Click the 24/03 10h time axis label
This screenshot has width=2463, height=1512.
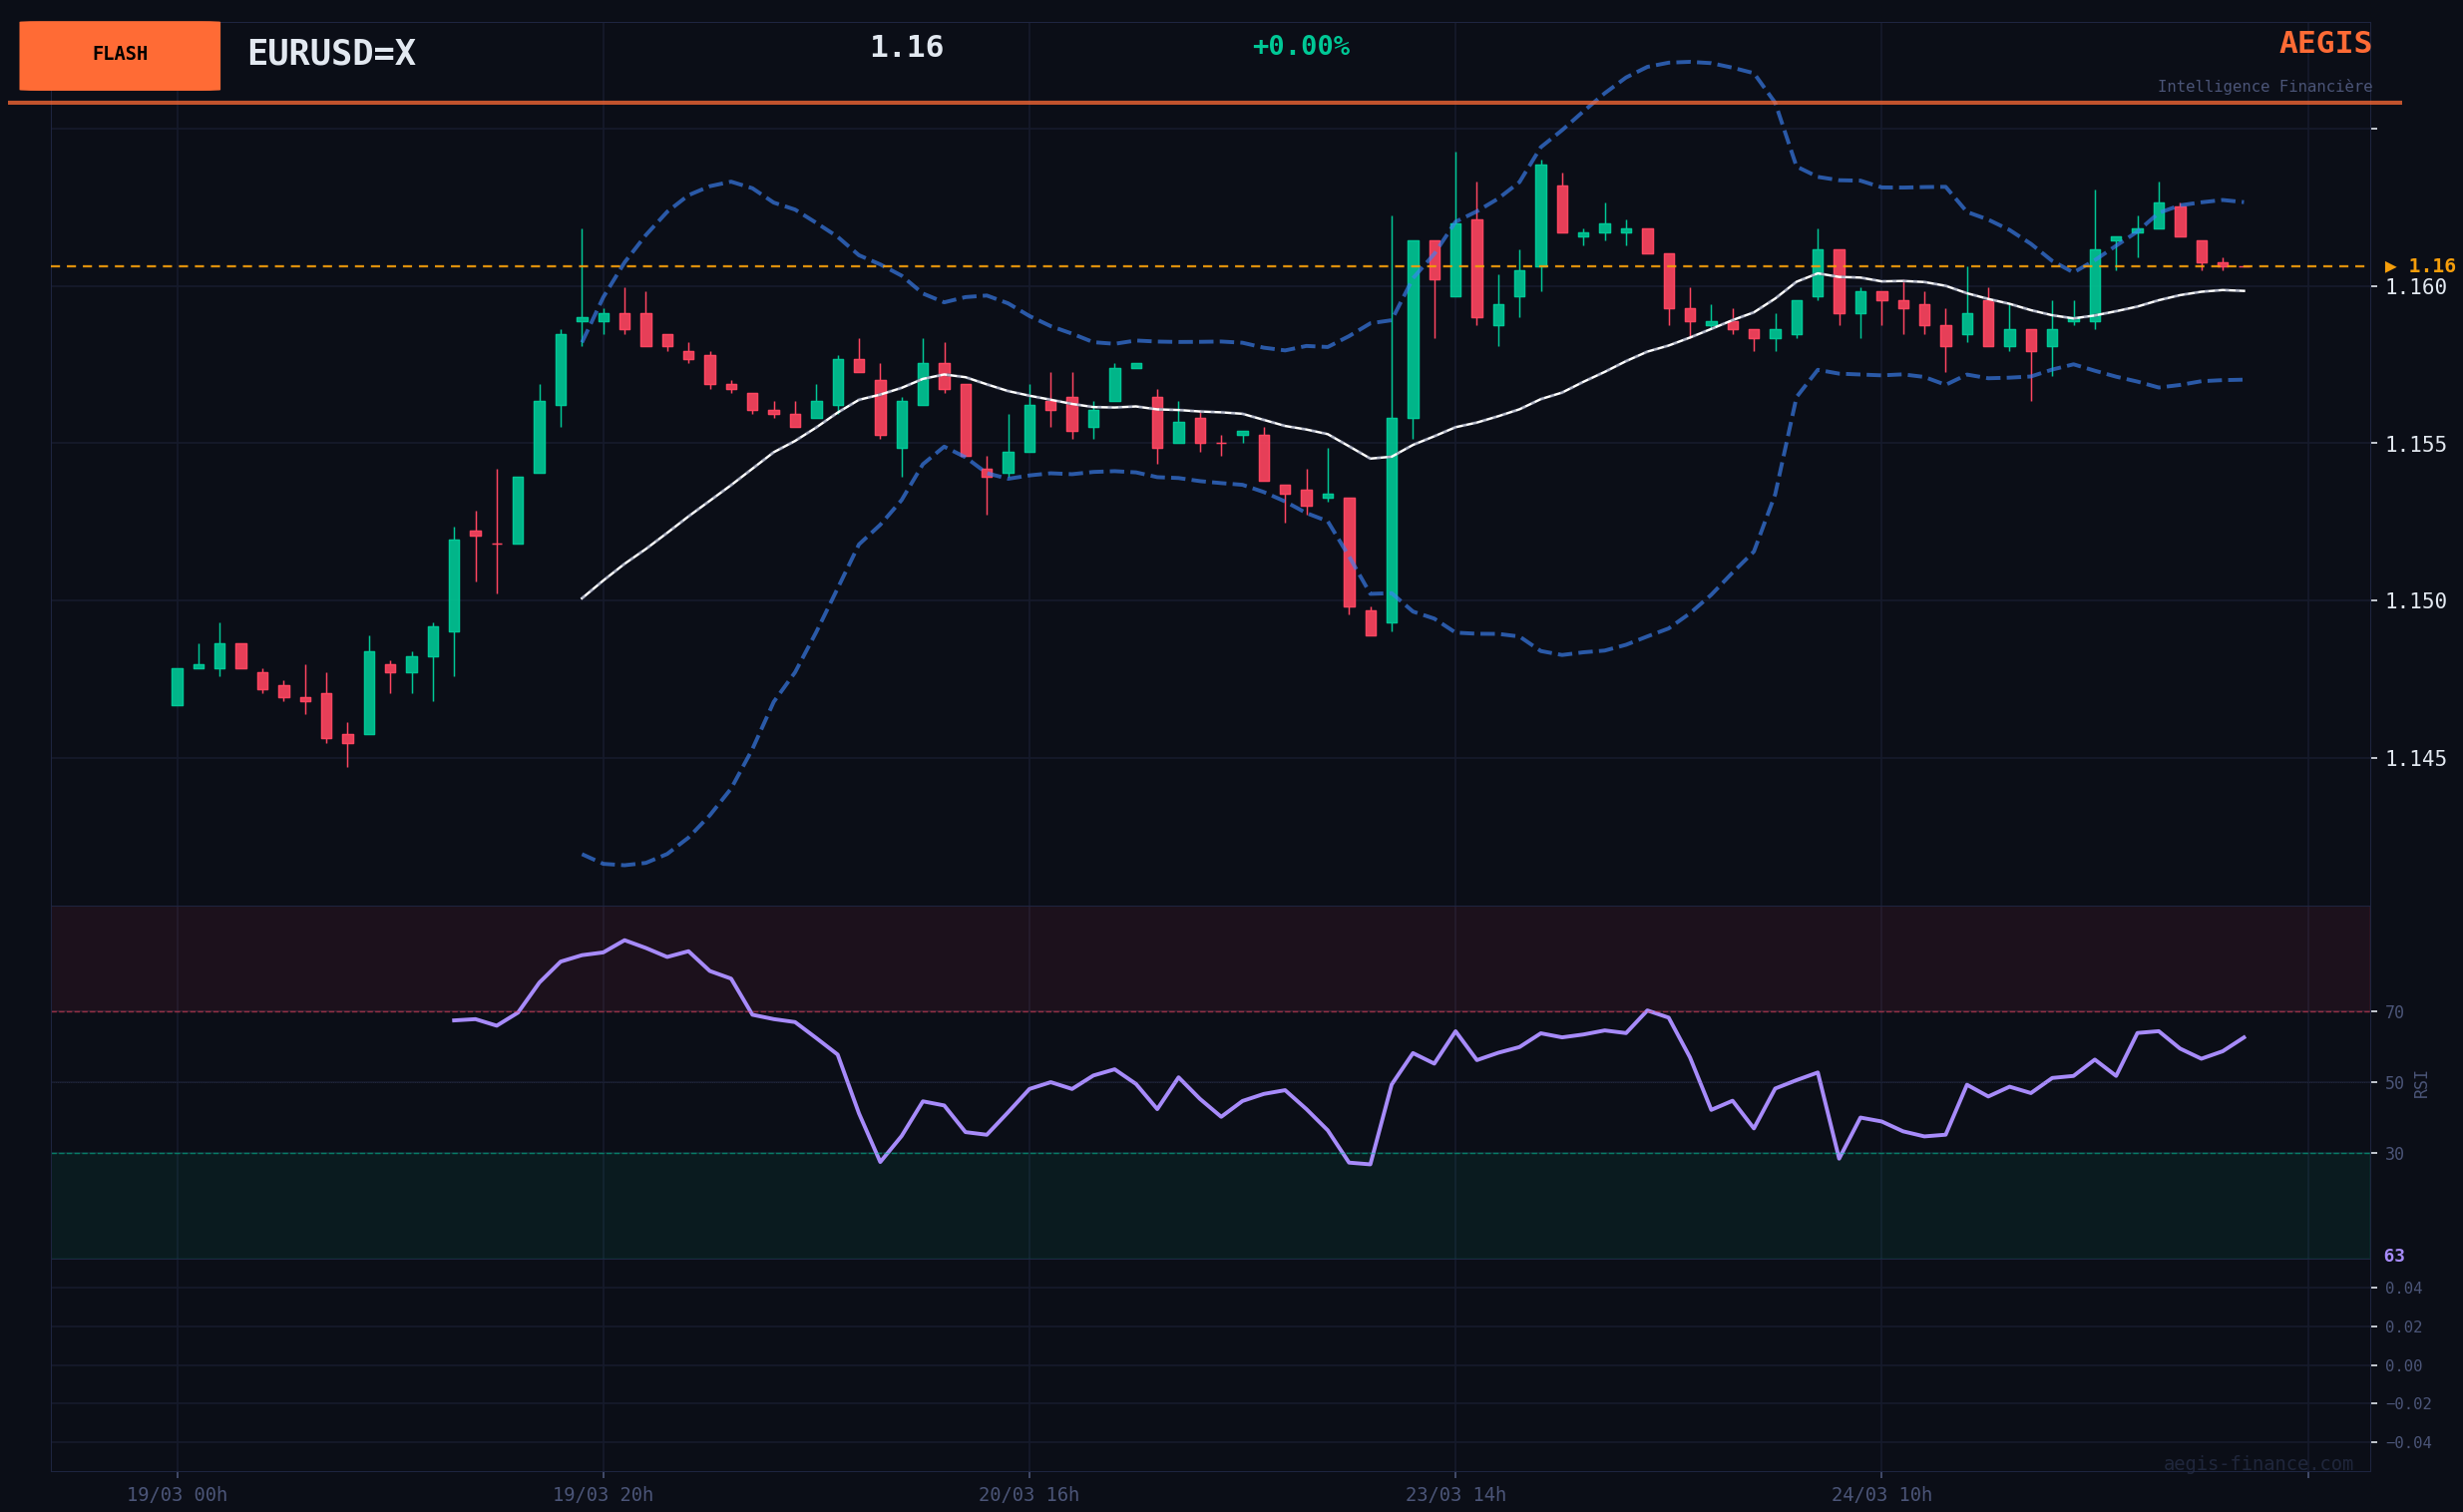point(1881,1495)
